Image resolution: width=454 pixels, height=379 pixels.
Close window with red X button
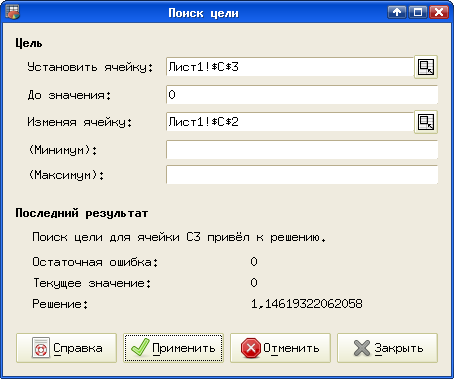pos(439,12)
